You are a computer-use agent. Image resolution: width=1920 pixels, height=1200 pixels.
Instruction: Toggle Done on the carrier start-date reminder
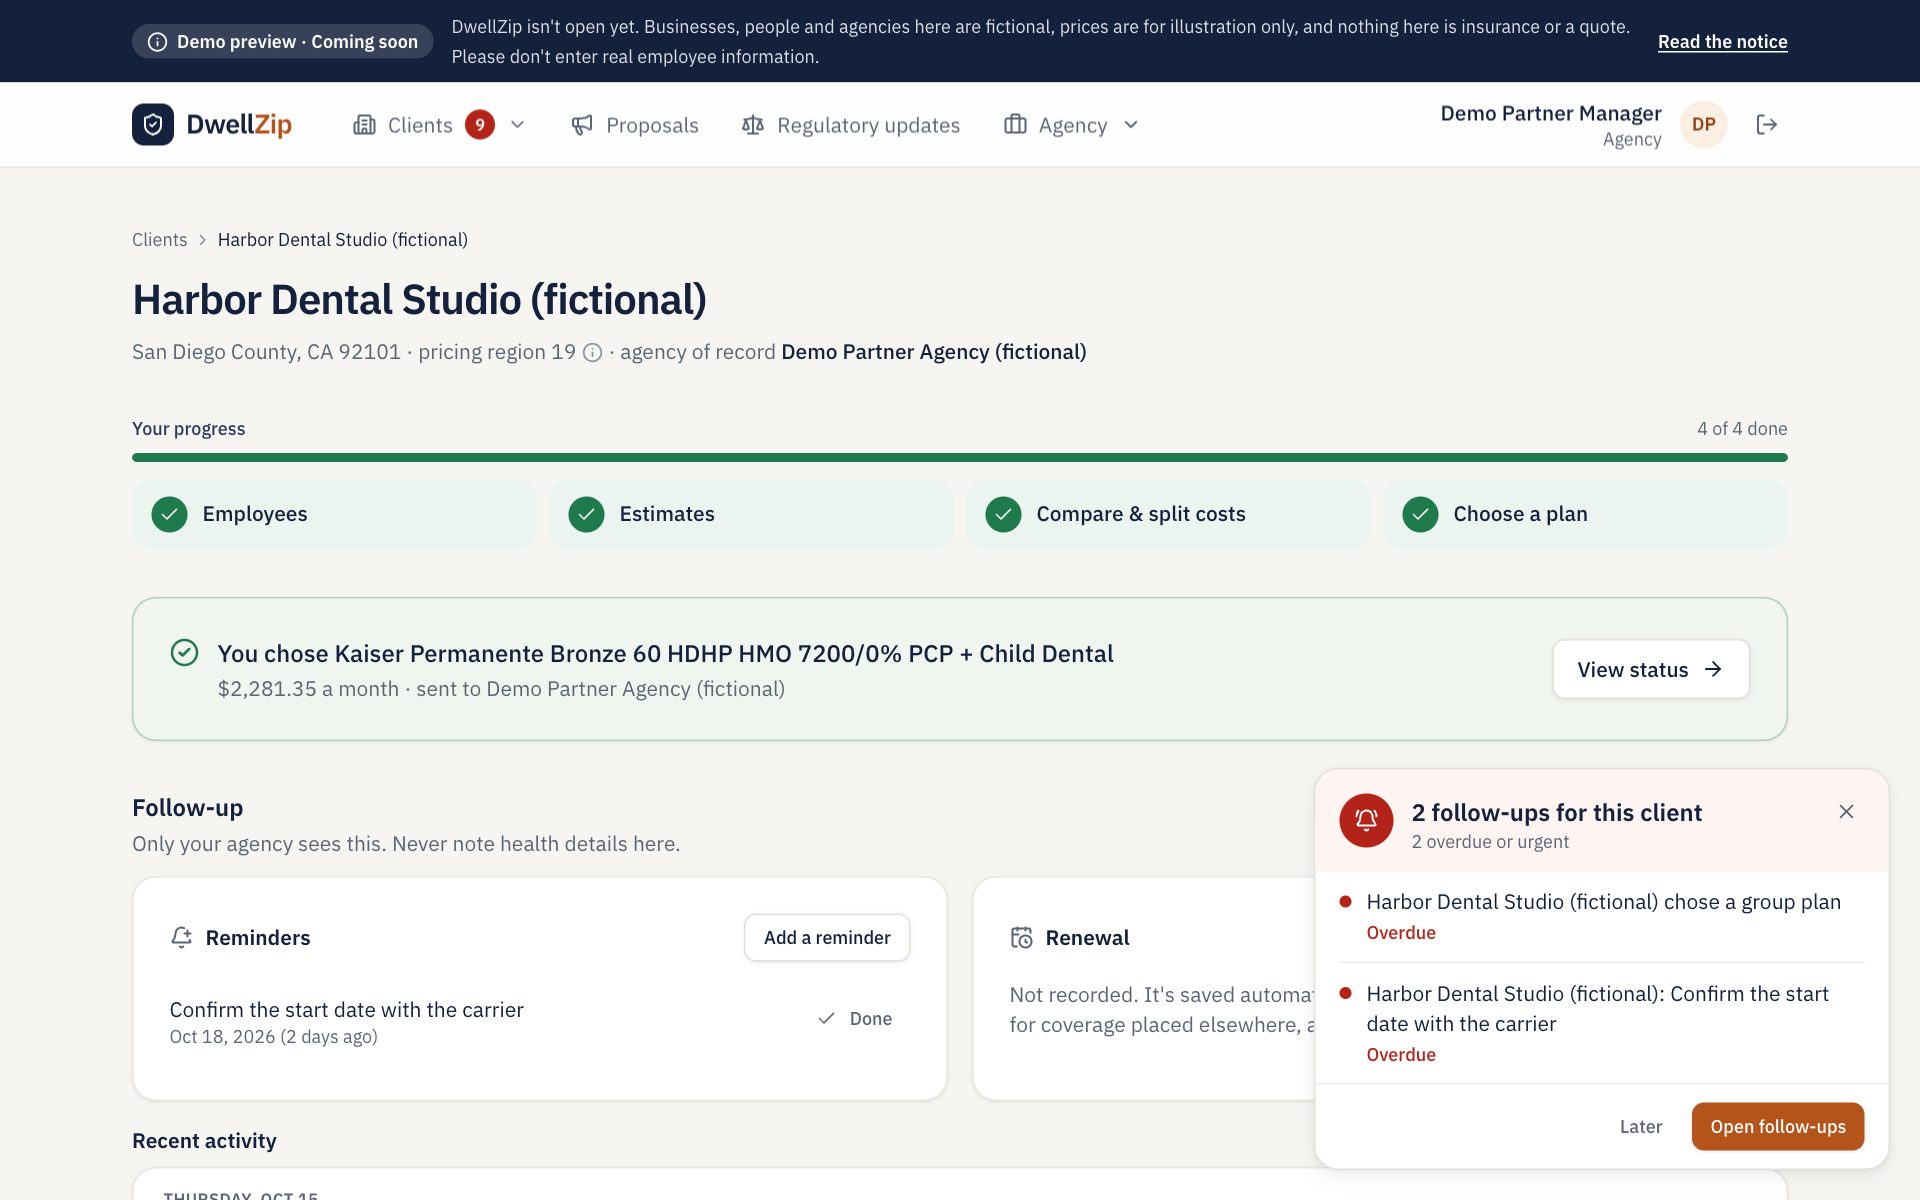pos(855,1018)
